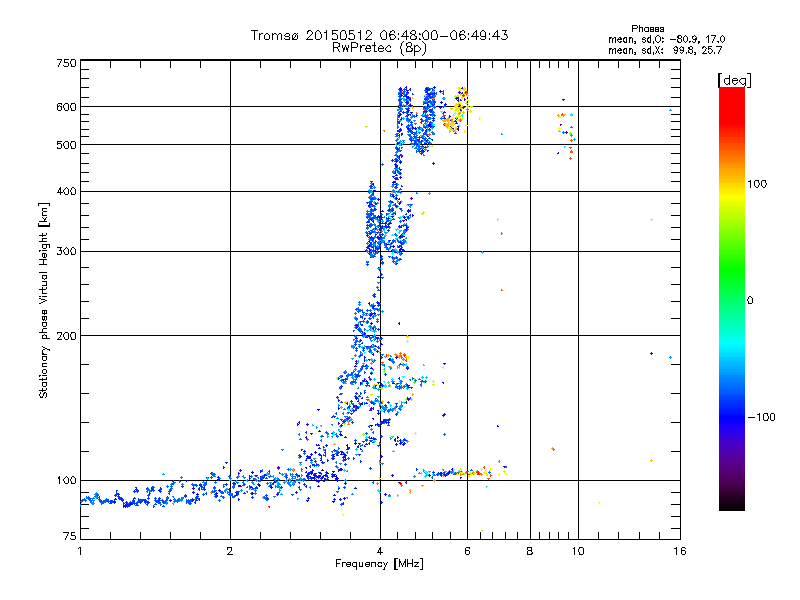Click the x-axis tick label '4'
The width and height of the screenshot is (800, 600).
point(380,551)
